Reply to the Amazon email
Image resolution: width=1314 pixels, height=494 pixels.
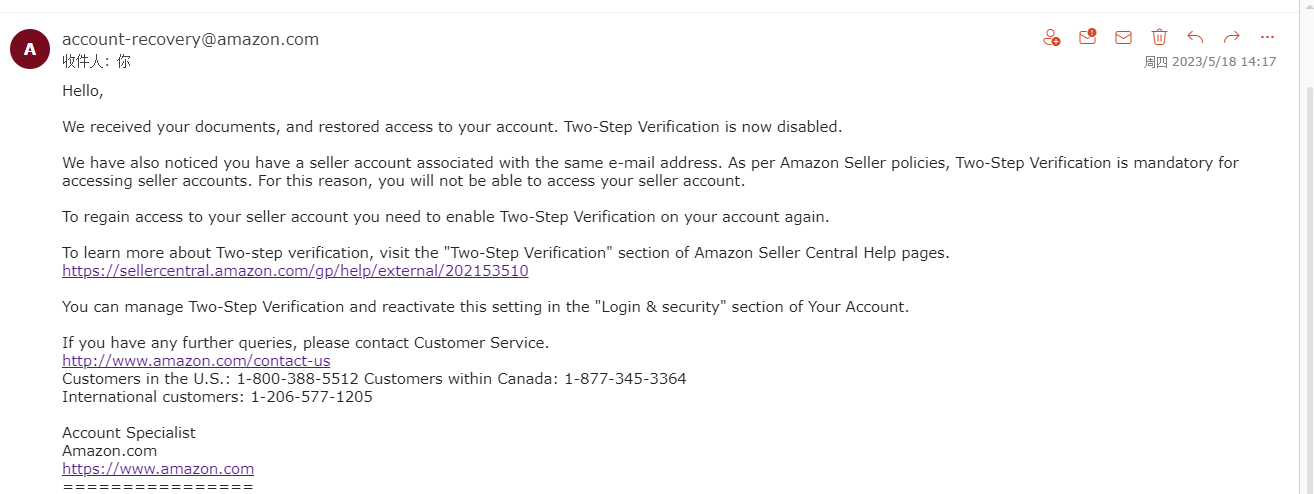click(x=1195, y=37)
